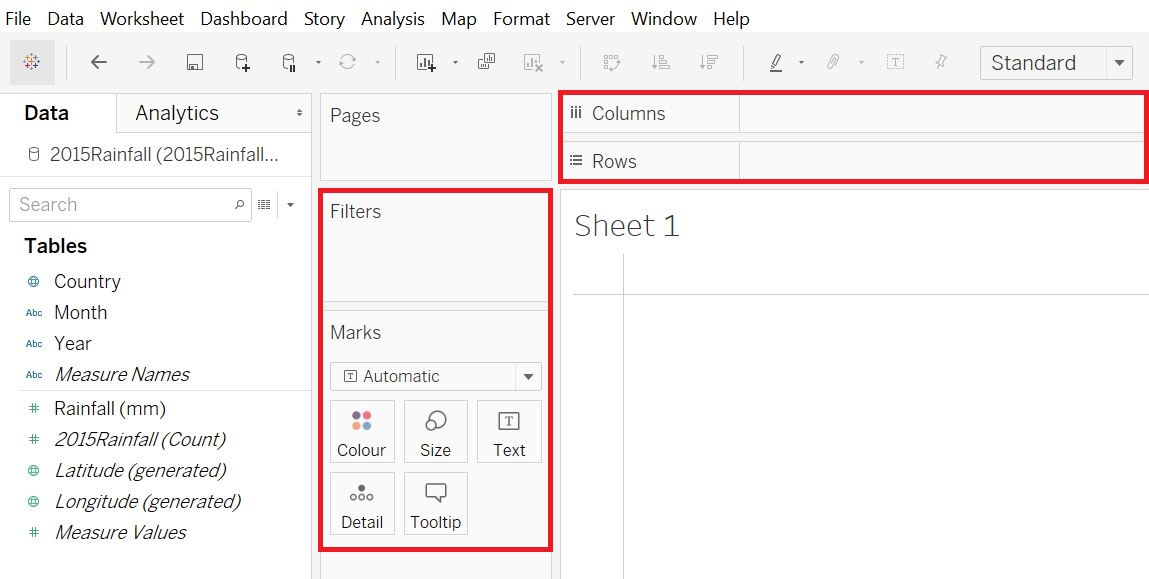Click the Size marks button
Screen dimensions: 1149x579
tap(435, 432)
